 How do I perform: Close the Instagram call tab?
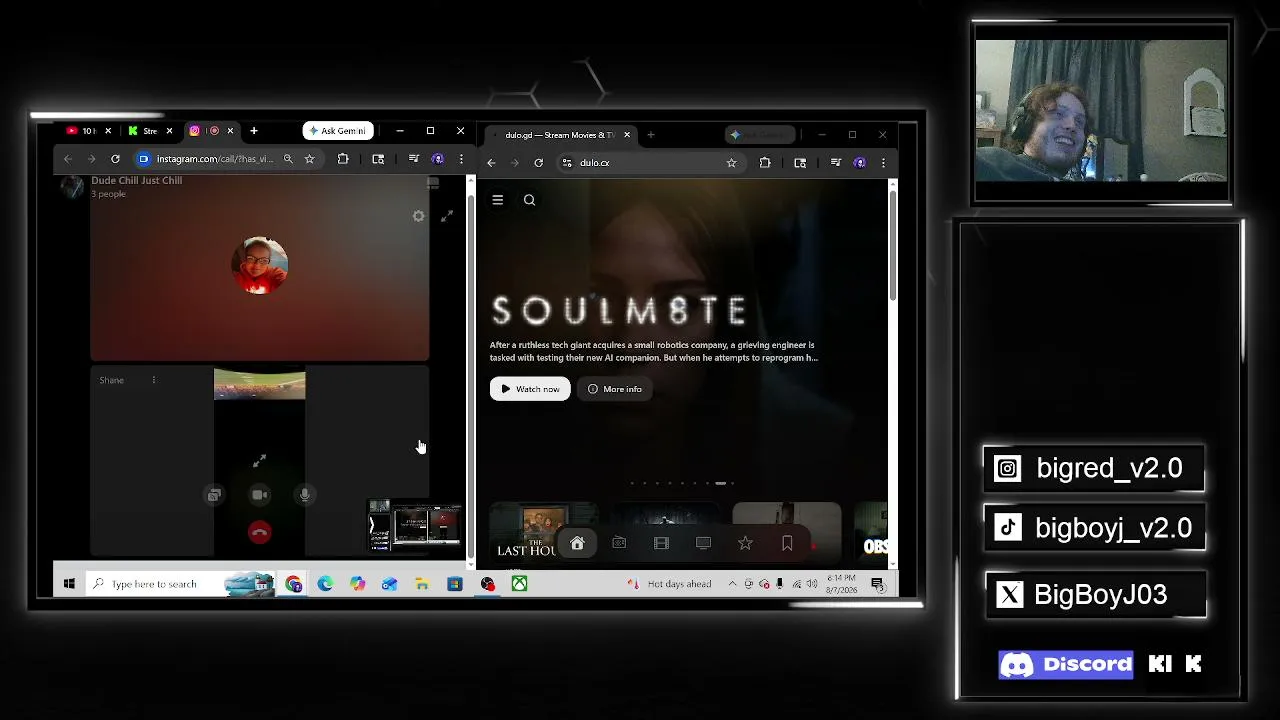click(x=230, y=131)
